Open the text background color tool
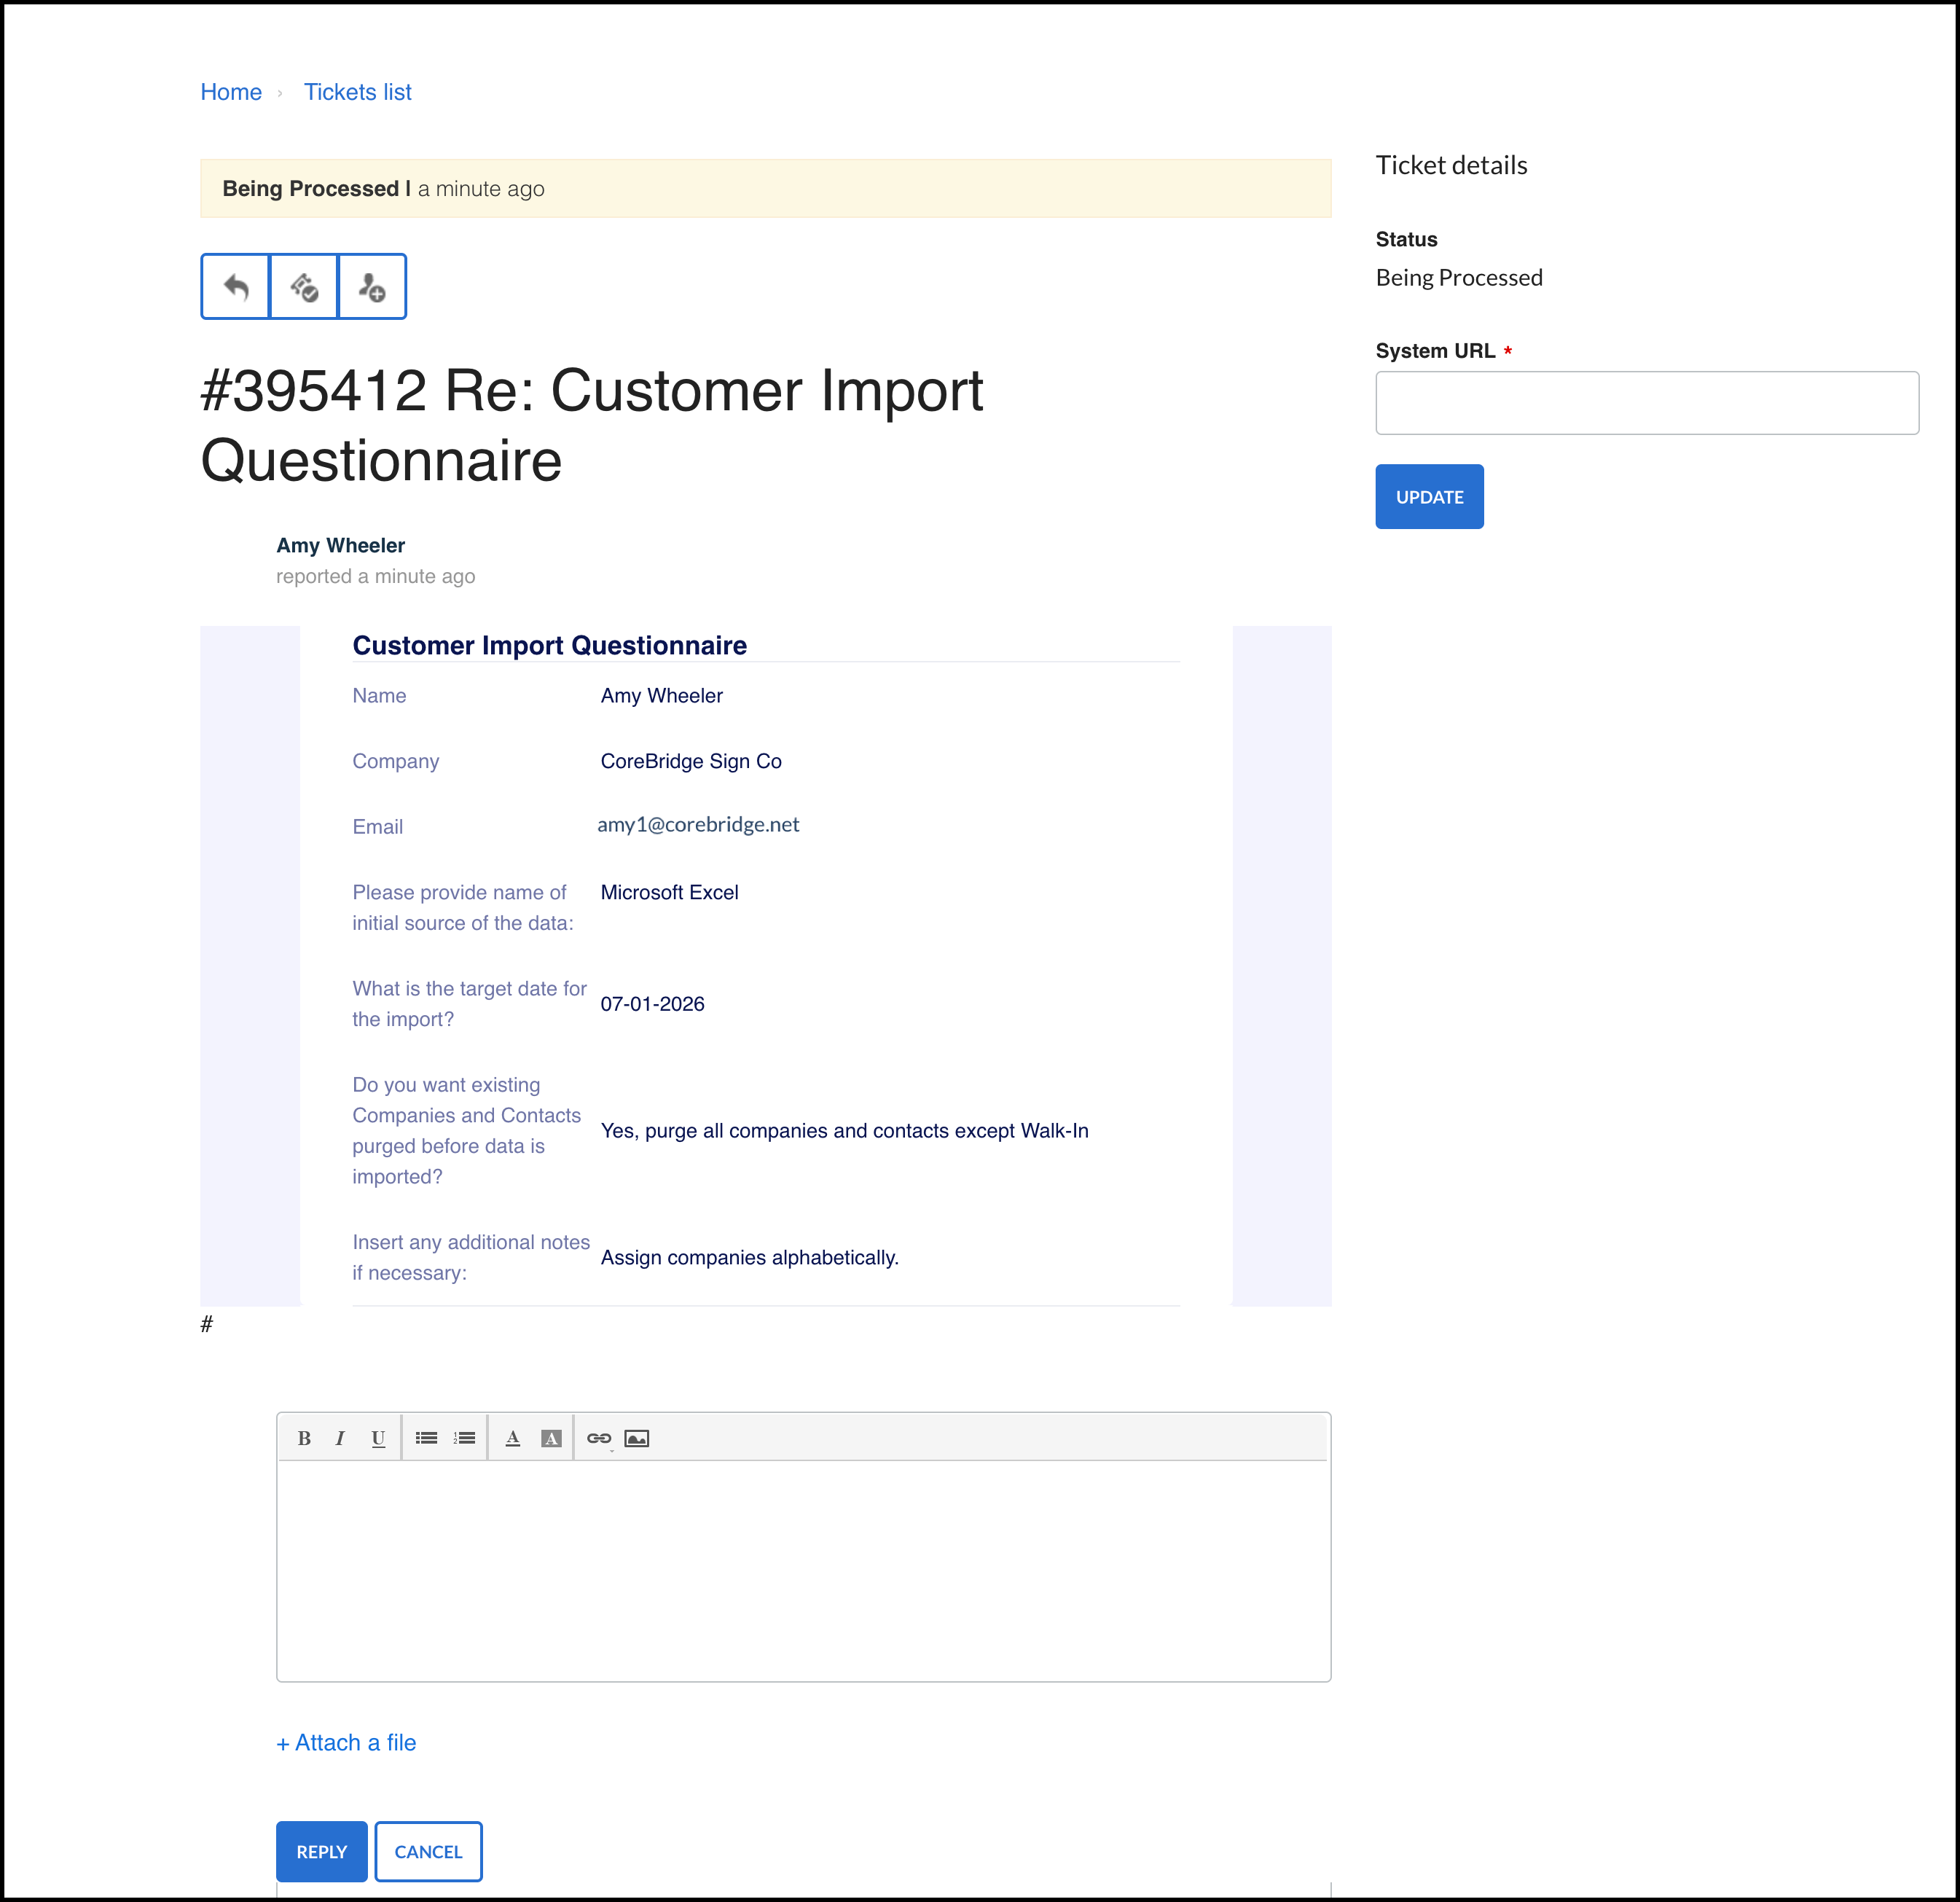1960x1902 pixels. click(x=551, y=1438)
